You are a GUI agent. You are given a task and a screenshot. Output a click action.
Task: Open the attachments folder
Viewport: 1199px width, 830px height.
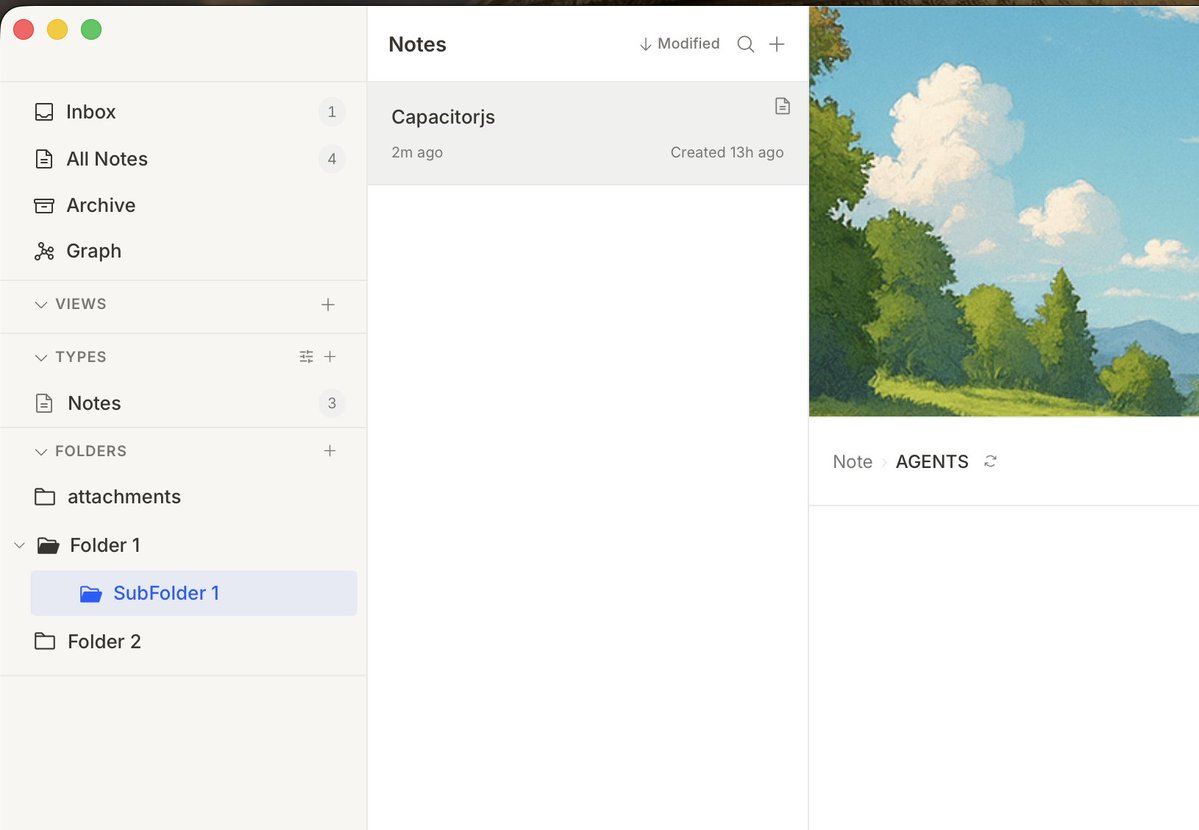(184, 496)
